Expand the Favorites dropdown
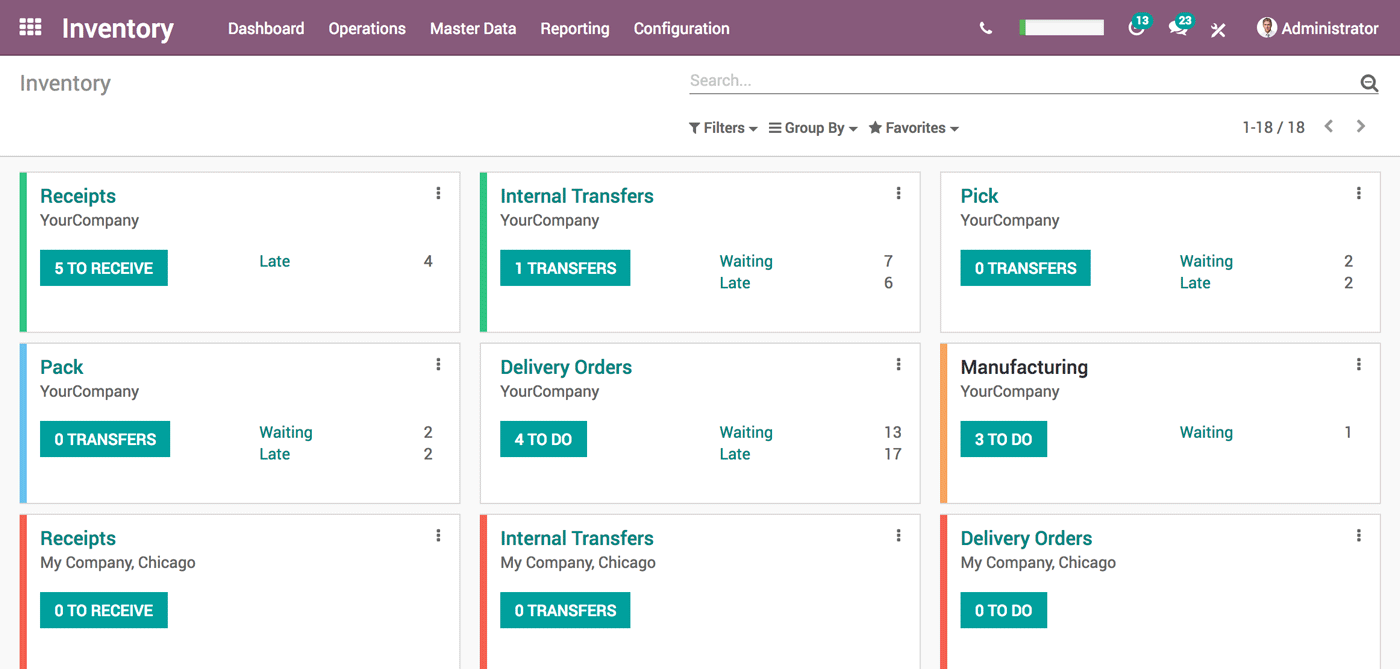 (914, 128)
